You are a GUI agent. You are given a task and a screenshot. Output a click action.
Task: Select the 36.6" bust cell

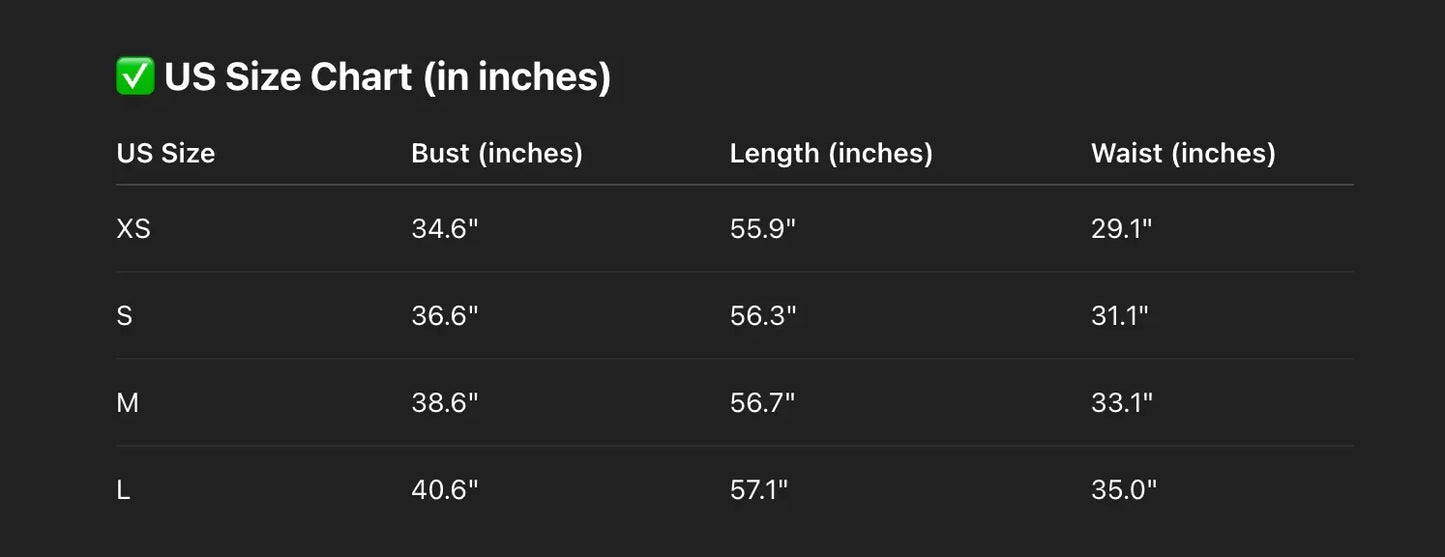pos(445,316)
